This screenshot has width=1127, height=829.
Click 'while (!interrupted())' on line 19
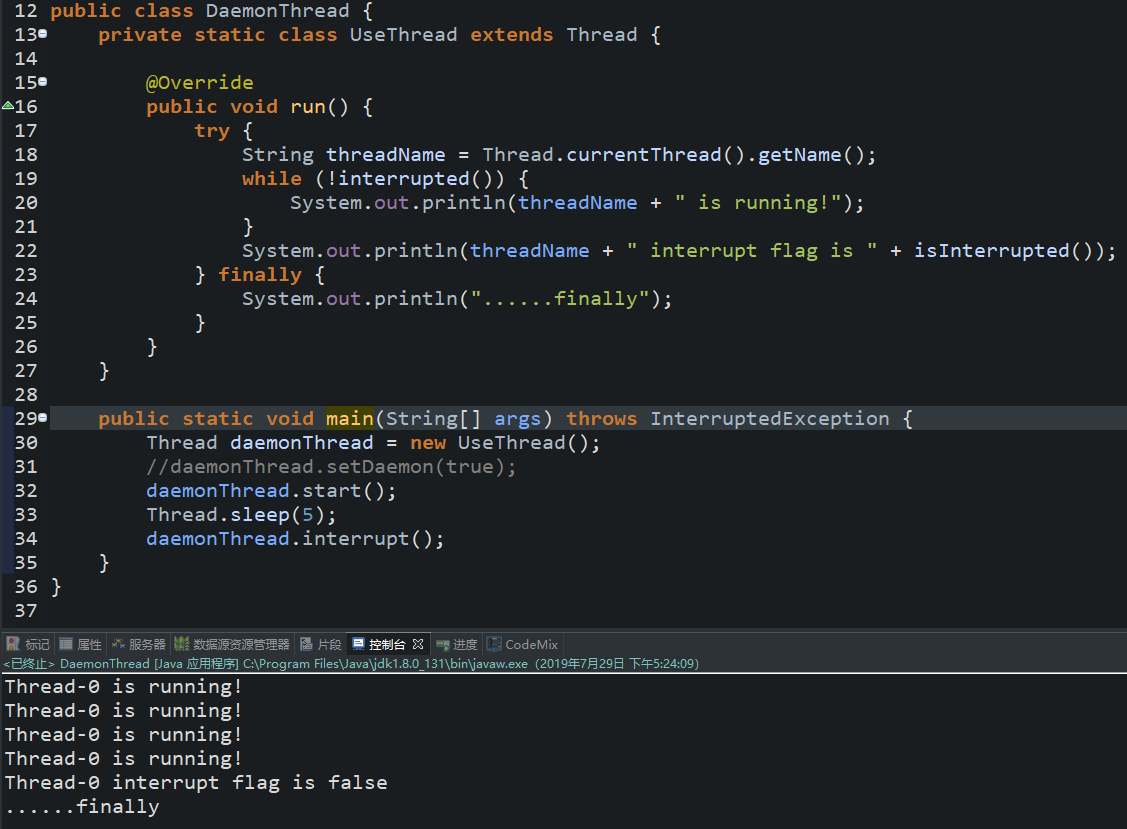[x=373, y=178]
